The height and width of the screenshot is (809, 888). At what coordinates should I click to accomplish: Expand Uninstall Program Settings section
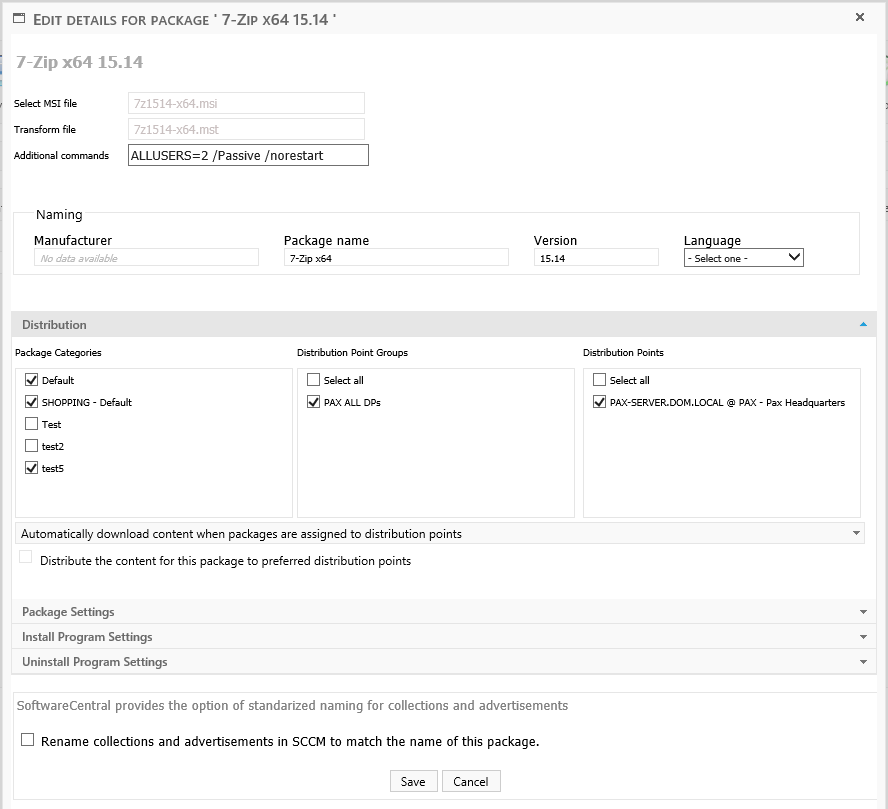(x=440, y=662)
